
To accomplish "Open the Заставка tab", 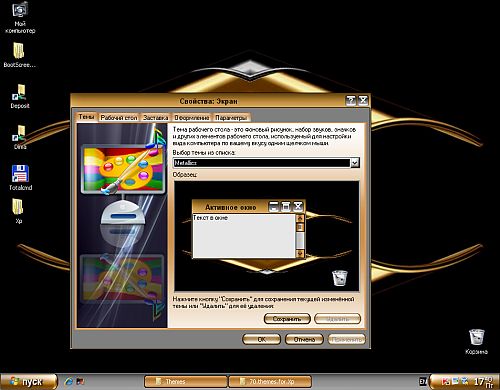I will click(x=155, y=118).
